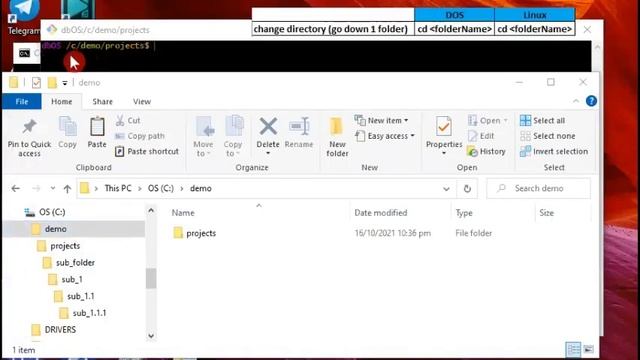Click the Rename icon
The width and height of the screenshot is (640, 360).
[x=299, y=126]
